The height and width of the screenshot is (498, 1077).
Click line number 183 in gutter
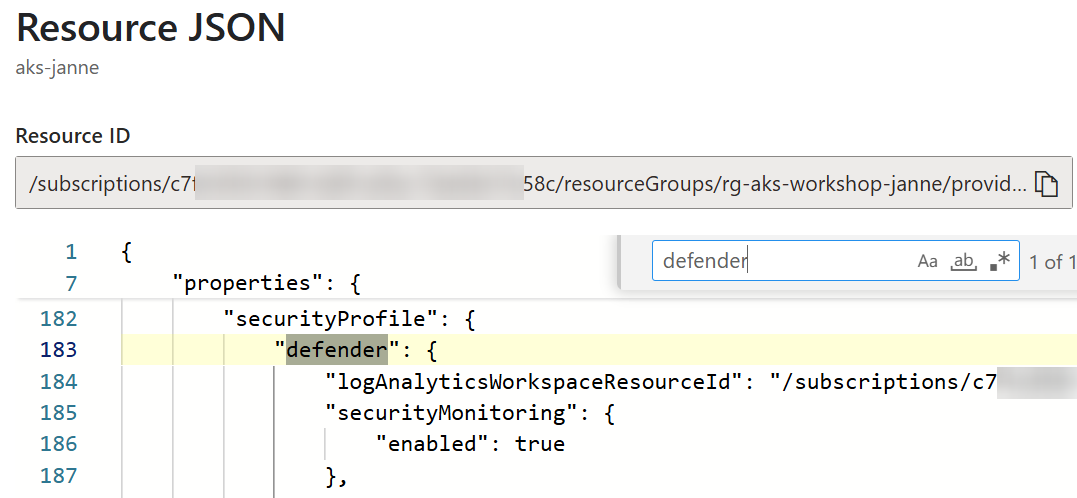(58, 350)
